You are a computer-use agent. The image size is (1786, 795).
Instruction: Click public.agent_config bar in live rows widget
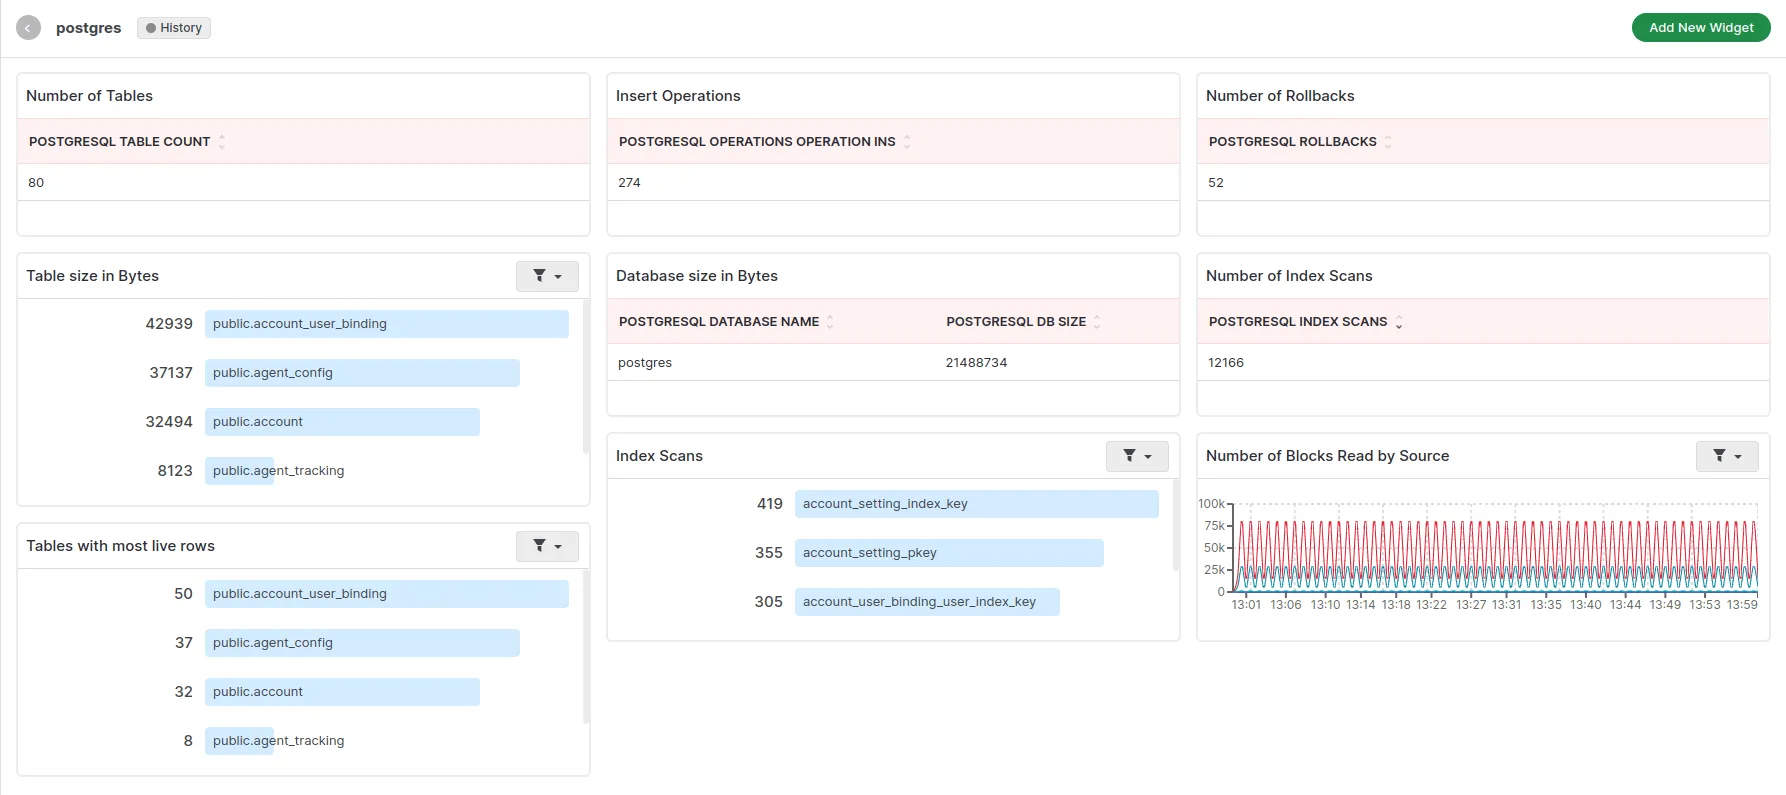(362, 643)
